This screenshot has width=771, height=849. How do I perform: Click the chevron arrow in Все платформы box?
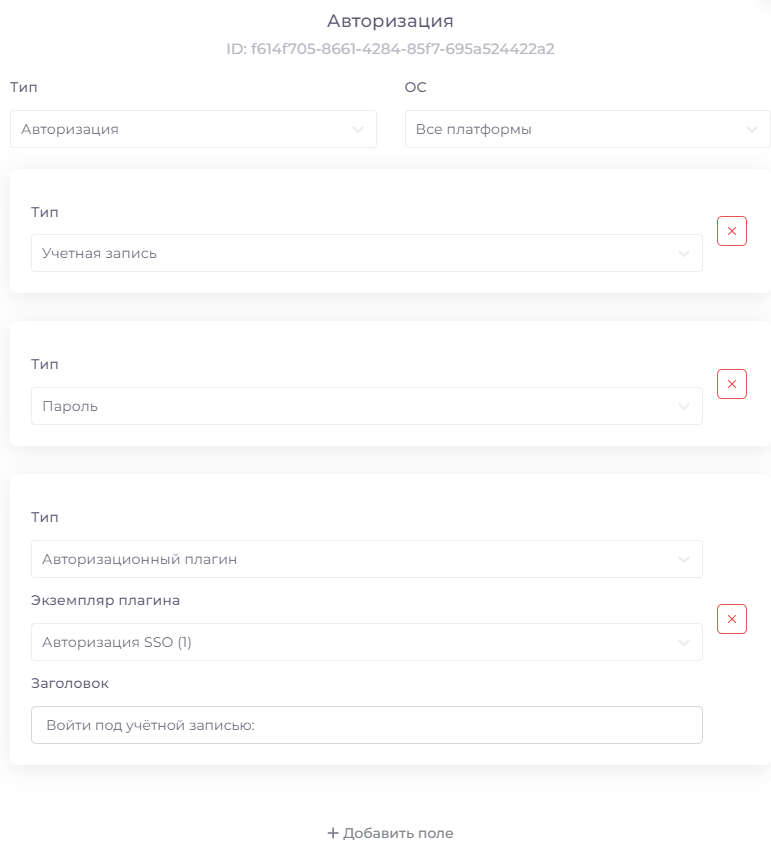tap(752, 129)
